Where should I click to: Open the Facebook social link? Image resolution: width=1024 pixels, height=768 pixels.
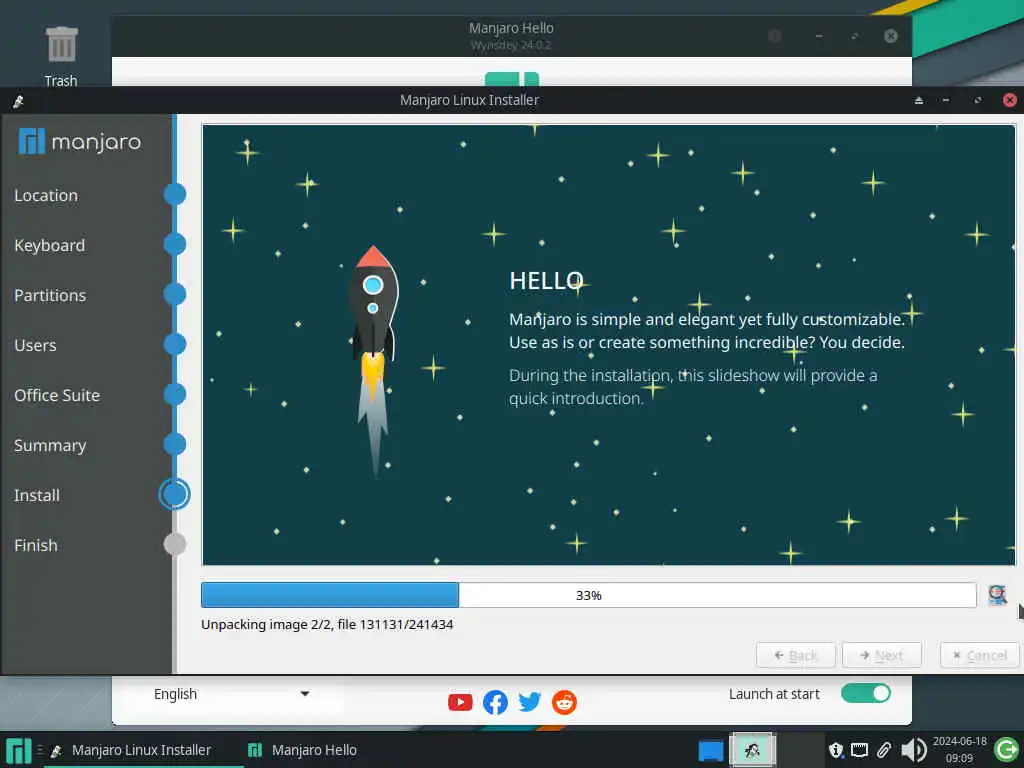click(x=495, y=702)
